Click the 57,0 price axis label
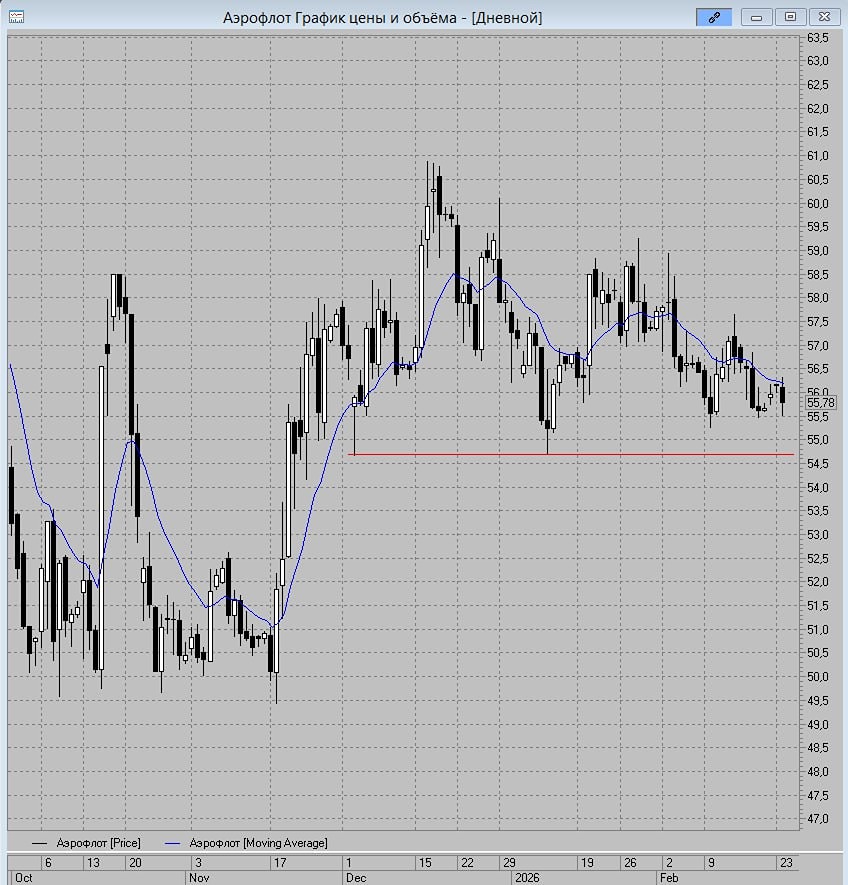Viewport: 848px width, 885px height. coord(818,345)
